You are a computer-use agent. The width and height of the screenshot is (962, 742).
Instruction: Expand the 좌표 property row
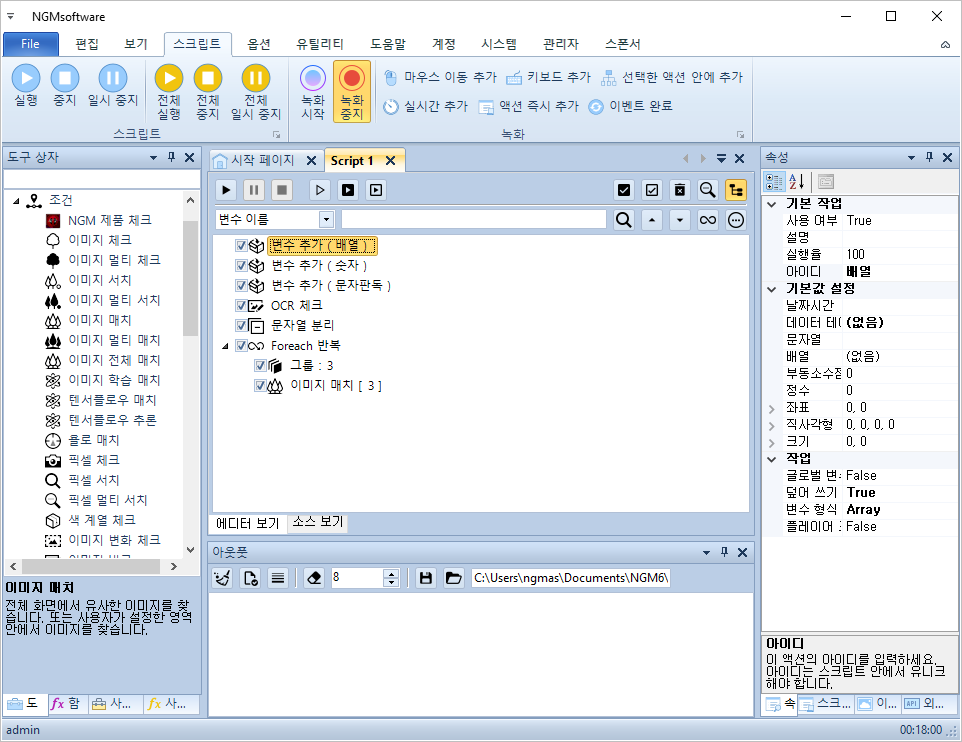(772, 408)
